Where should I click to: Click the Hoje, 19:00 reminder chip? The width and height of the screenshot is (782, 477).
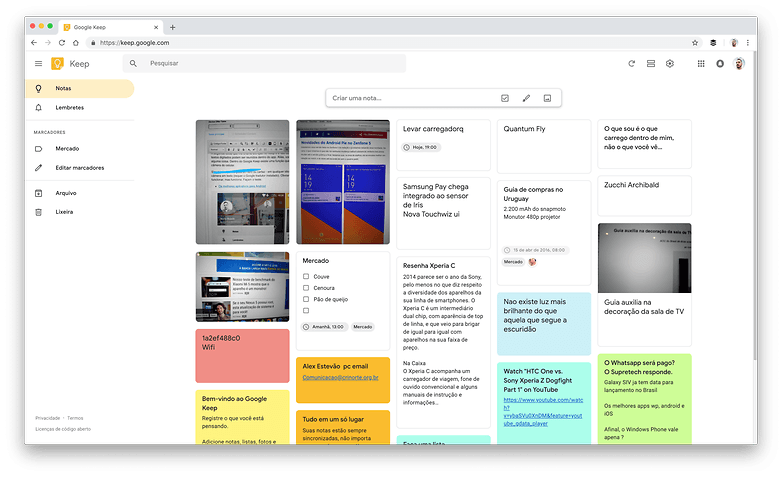420,147
